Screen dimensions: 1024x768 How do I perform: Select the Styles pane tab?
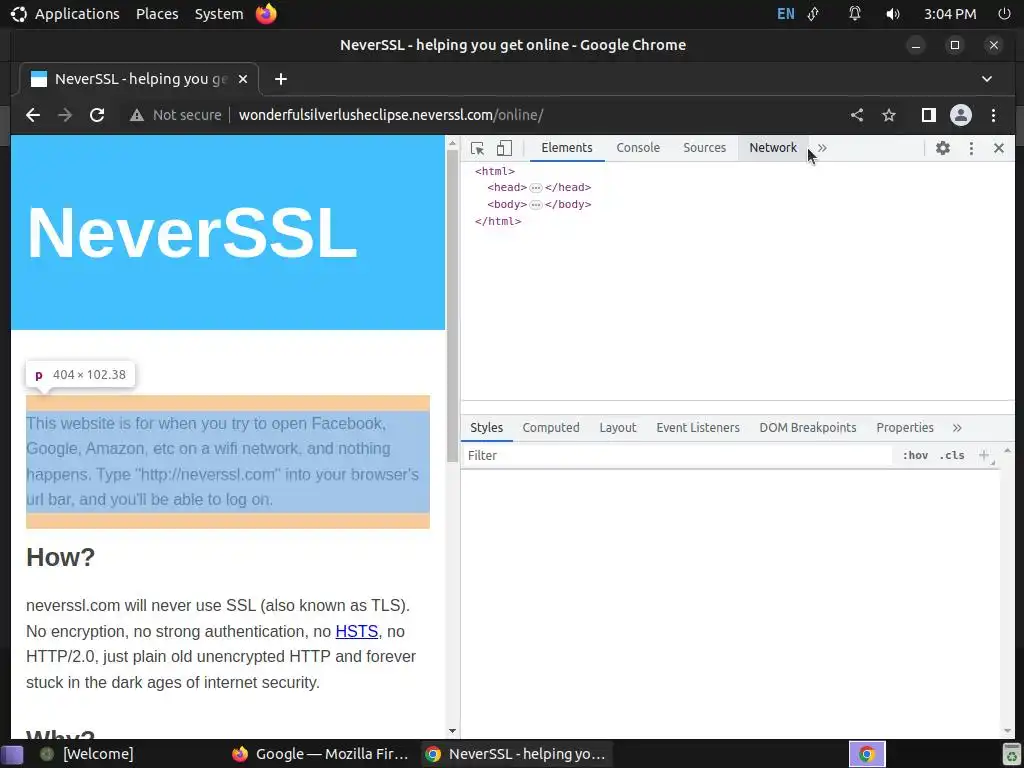coord(487,428)
